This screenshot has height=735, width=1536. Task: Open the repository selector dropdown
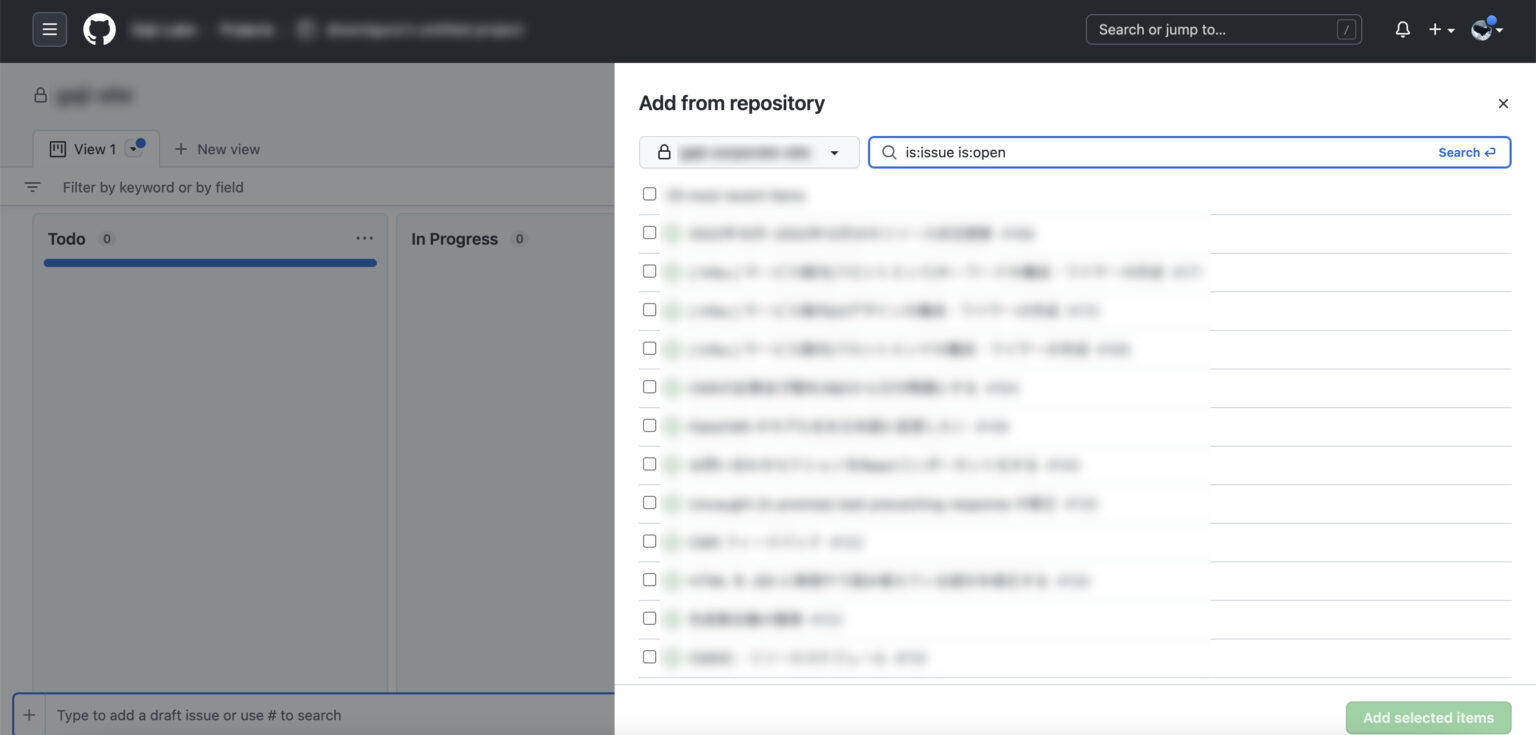pyautogui.click(x=834, y=152)
